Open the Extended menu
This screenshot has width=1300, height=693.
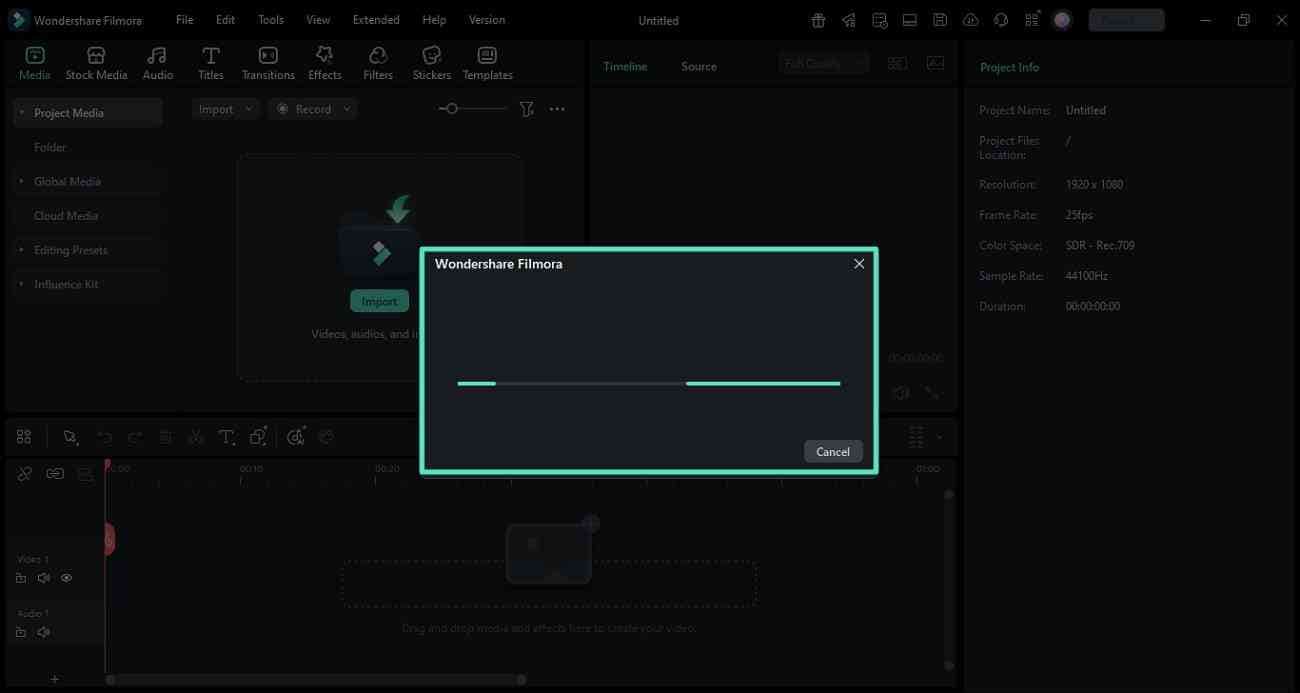coord(376,20)
